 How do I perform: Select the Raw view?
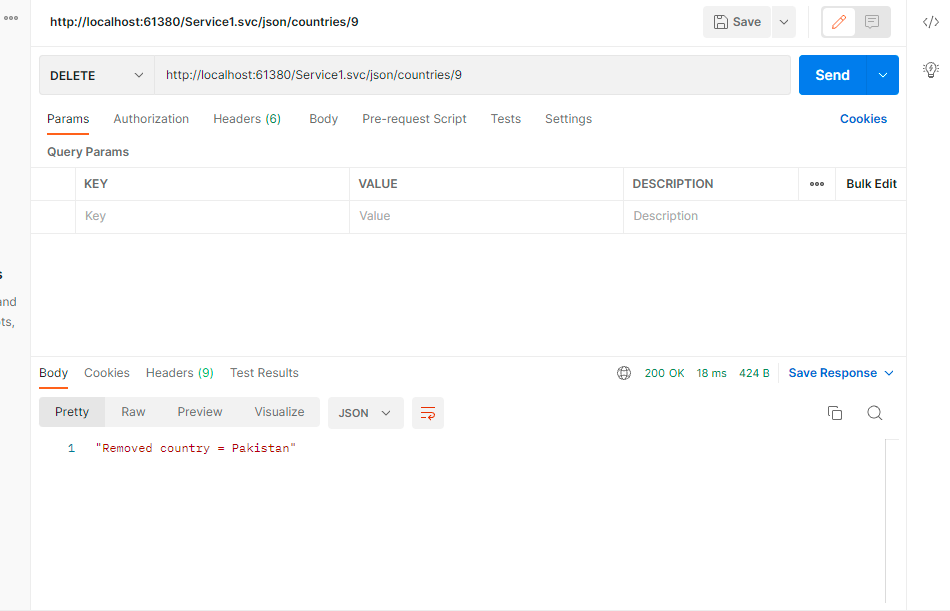point(133,412)
